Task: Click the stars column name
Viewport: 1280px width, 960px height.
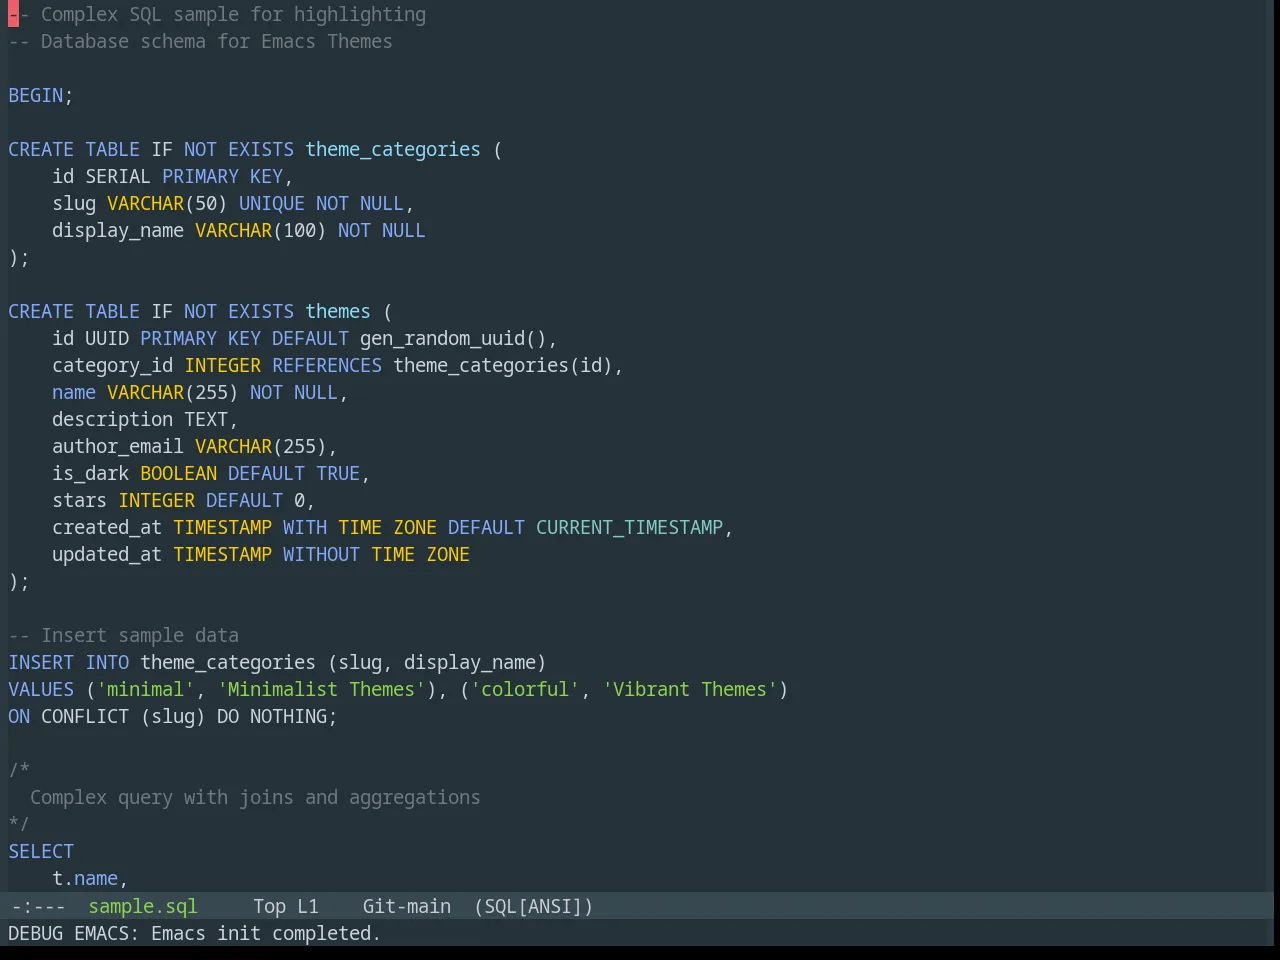Action: click(x=80, y=500)
